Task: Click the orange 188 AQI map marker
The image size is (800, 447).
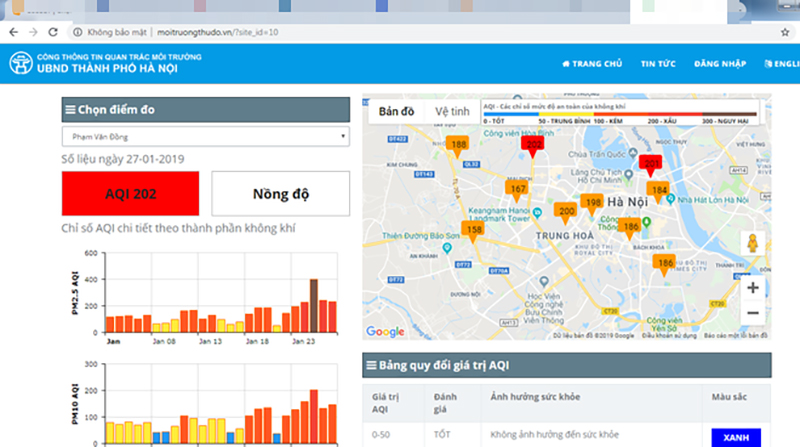Action: pyautogui.click(x=459, y=146)
